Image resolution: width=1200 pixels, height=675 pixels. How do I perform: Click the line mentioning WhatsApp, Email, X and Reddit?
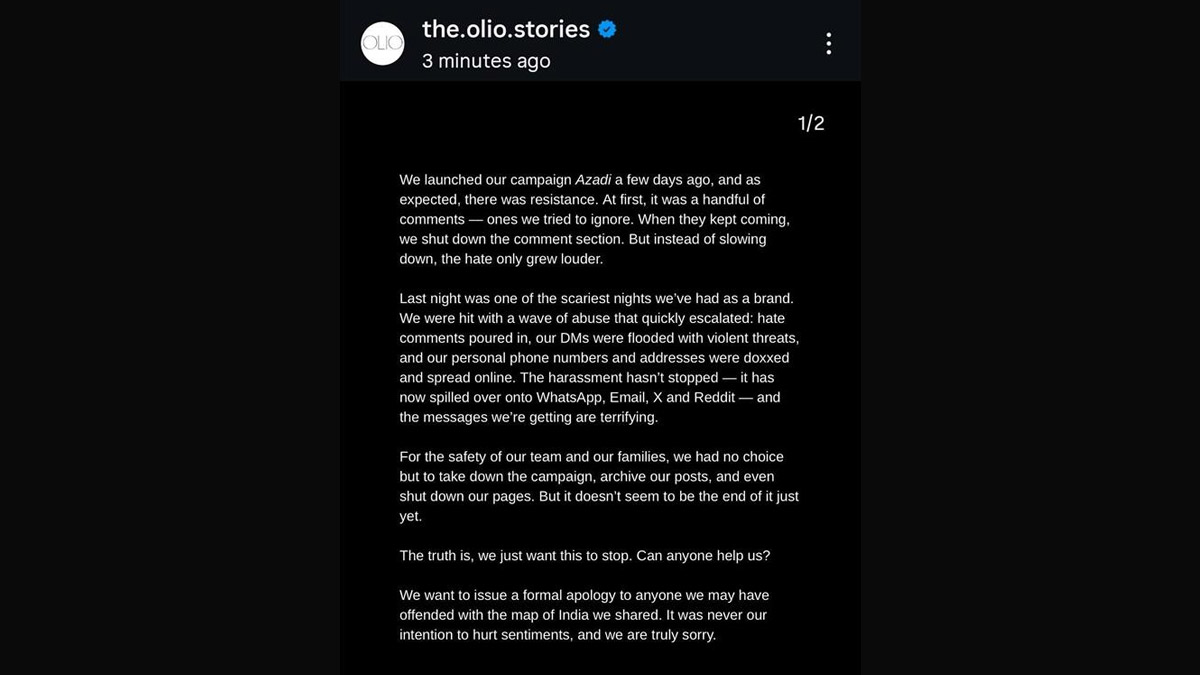click(589, 397)
